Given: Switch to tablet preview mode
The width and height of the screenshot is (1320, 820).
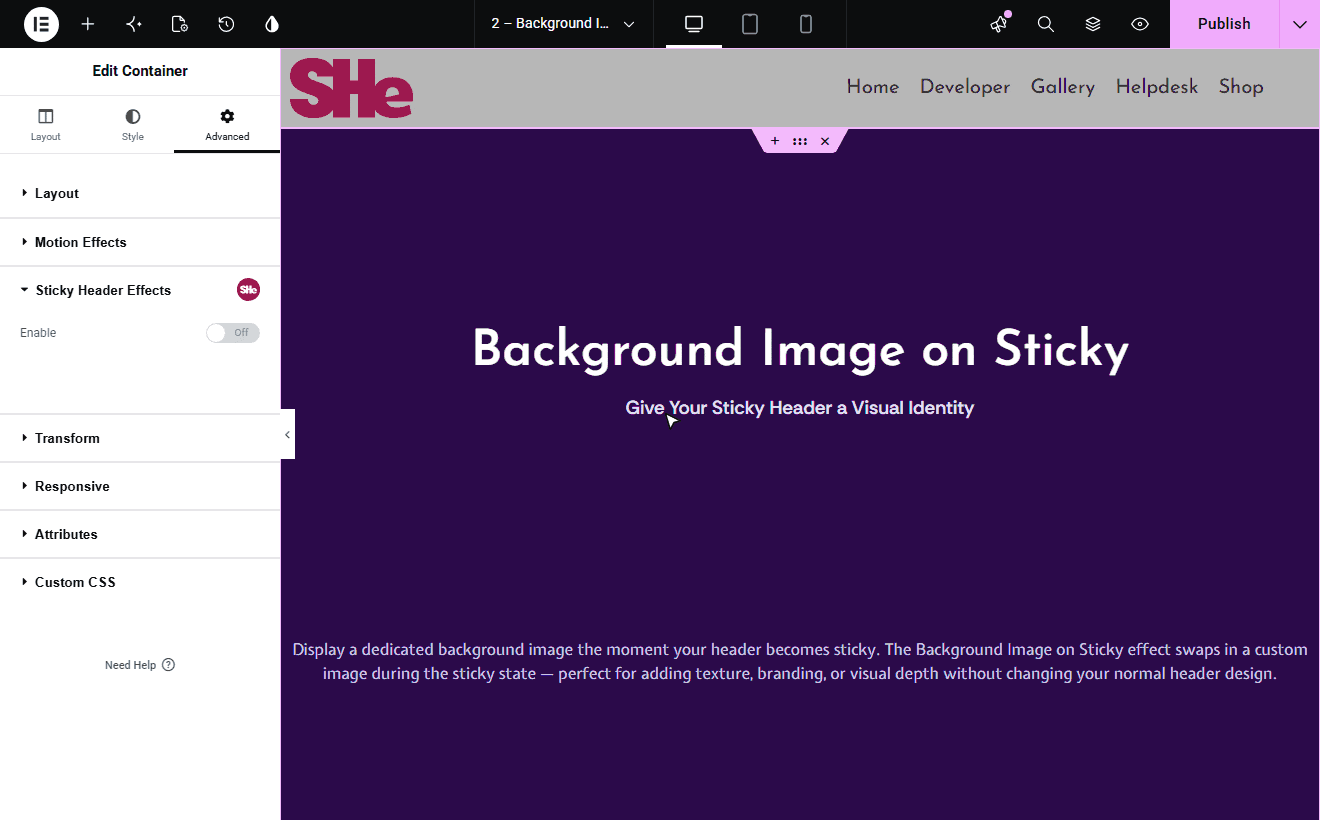Looking at the screenshot, I should (x=750, y=24).
